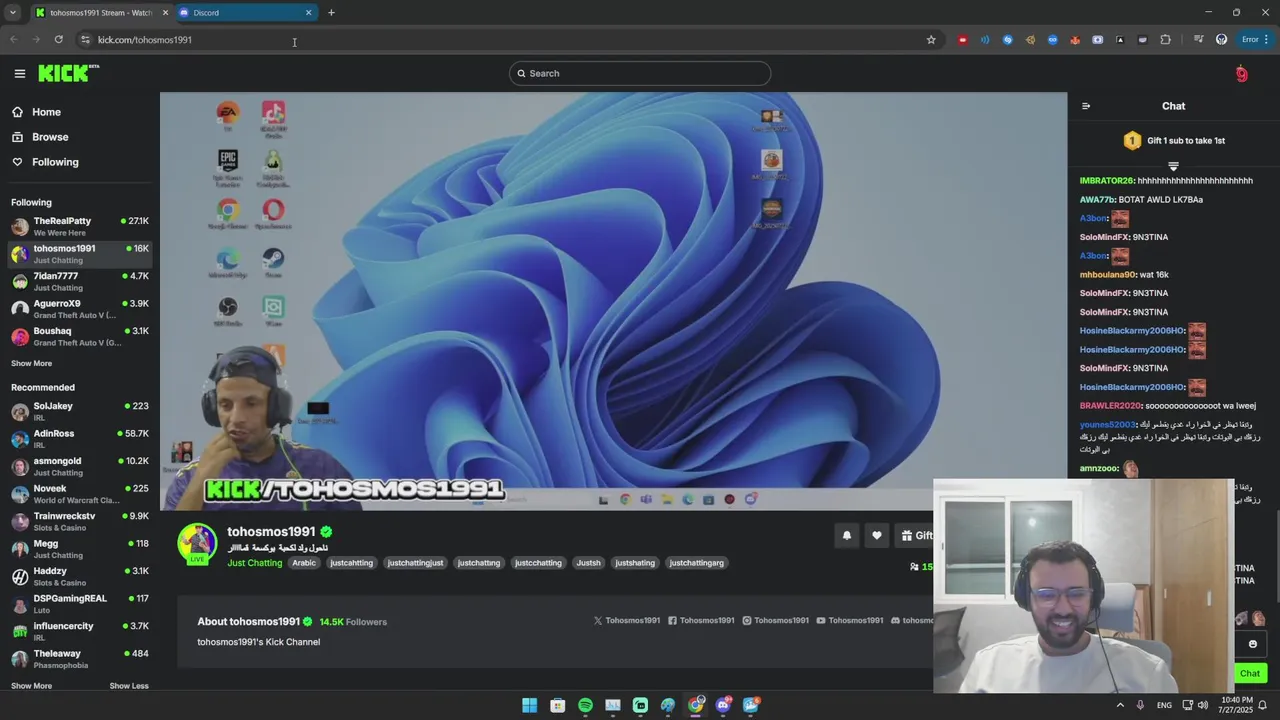Click the search box
Viewport: 1280px width, 720px height.
640,73
